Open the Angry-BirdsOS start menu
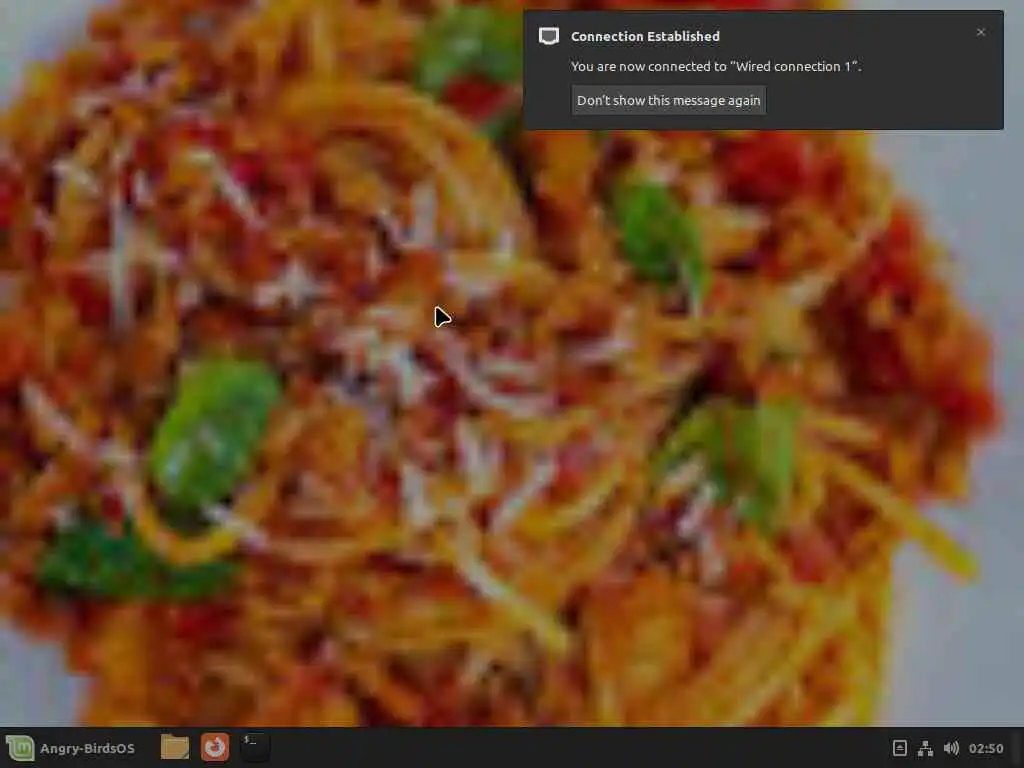 pos(71,748)
